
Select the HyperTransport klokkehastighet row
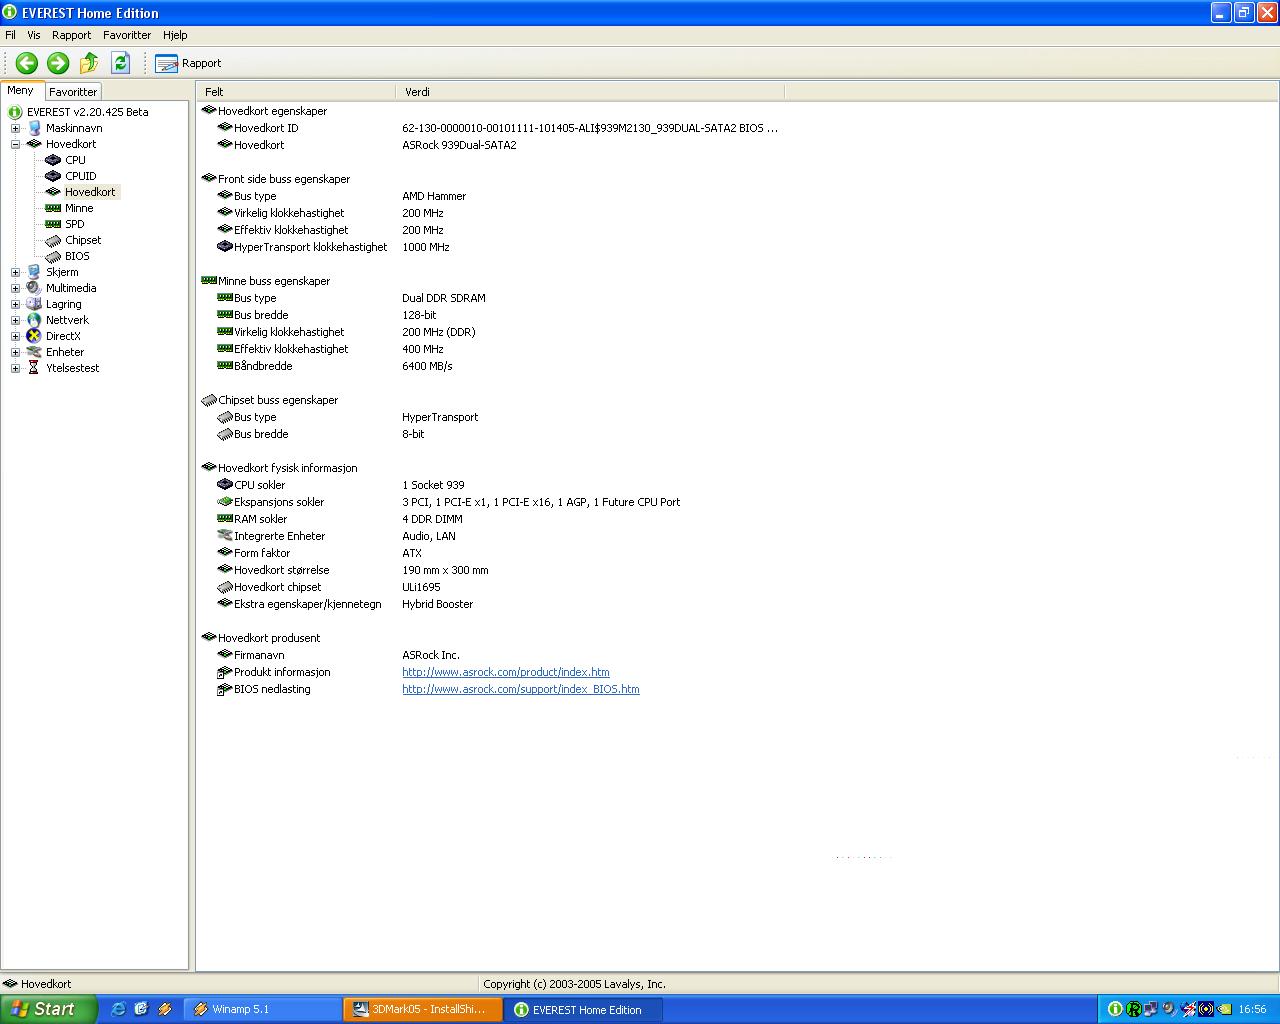(490, 247)
